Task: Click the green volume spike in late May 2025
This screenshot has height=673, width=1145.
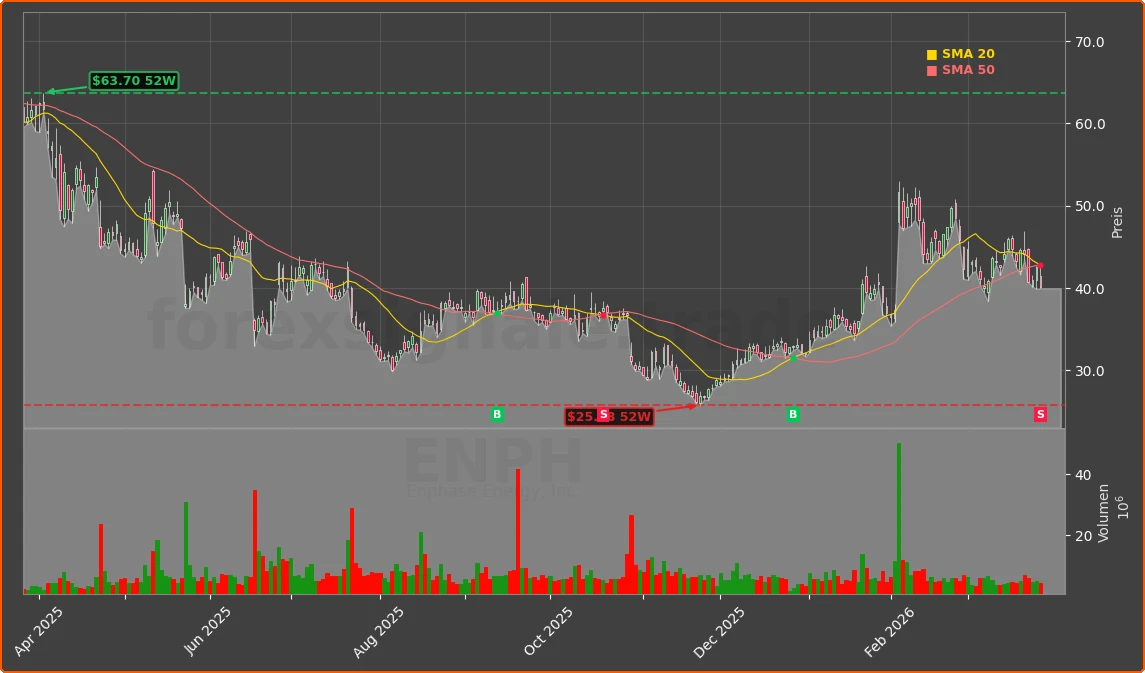Action: (186, 548)
